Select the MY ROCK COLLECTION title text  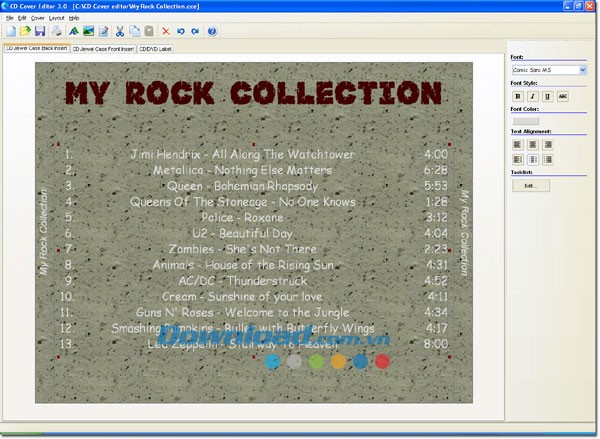[253, 93]
